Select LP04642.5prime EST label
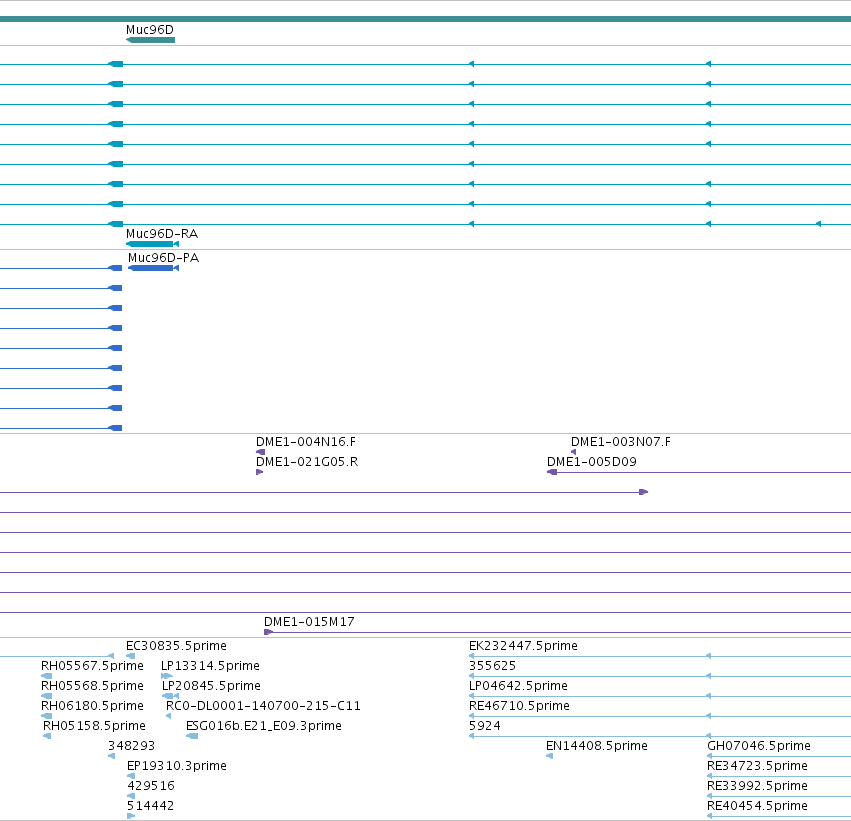Viewport: 851px width, 821px height. pyautogui.click(x=518, y=686)
